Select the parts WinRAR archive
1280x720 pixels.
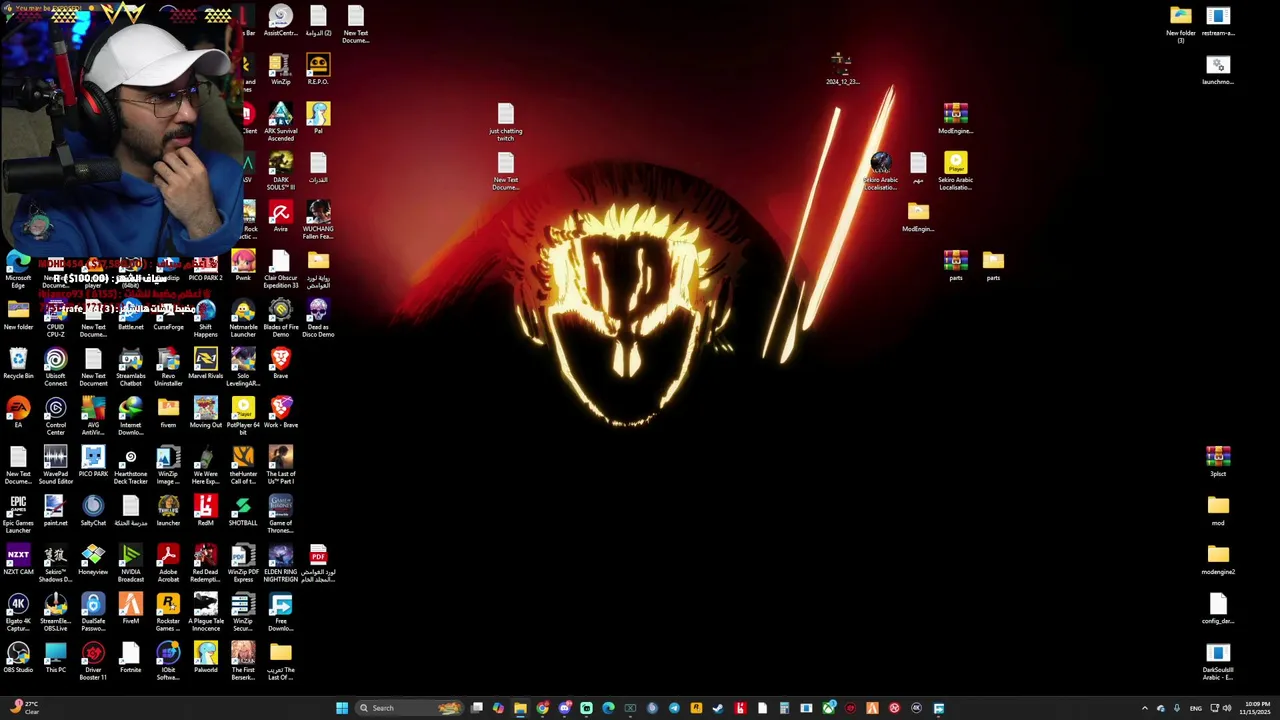955,266
